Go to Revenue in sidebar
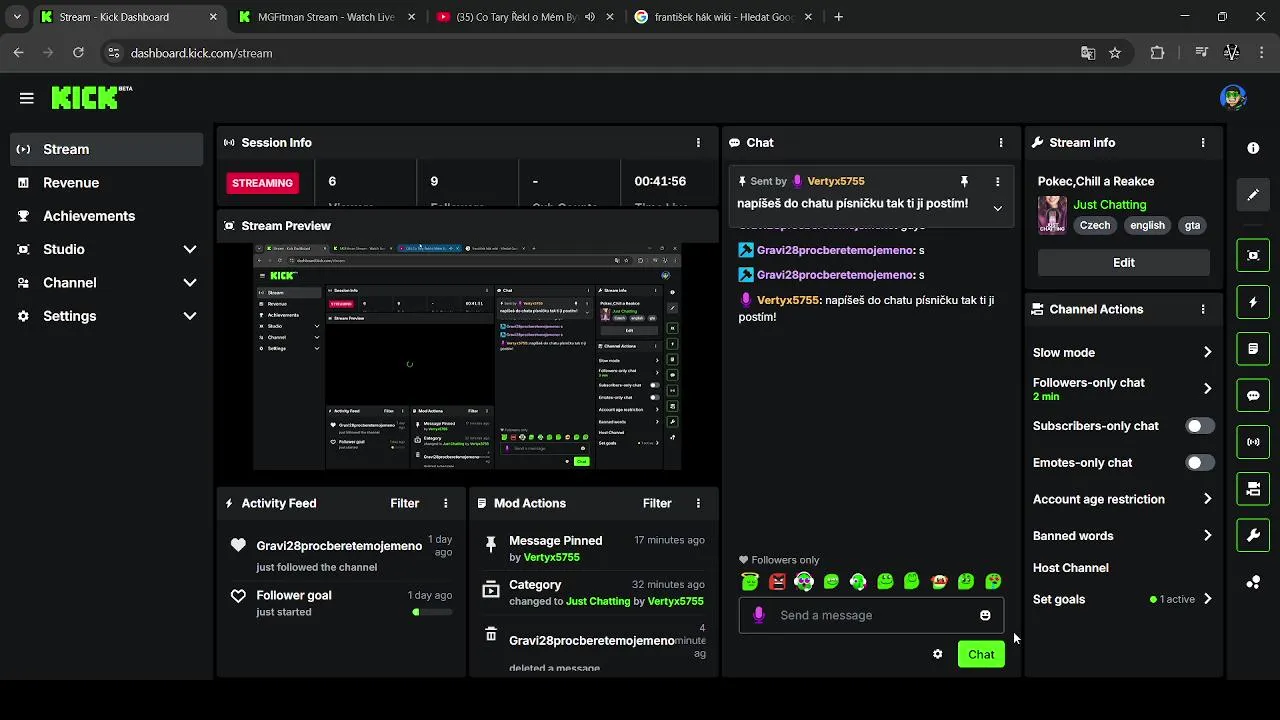This screenshot has width=1280, height=720. (x=106, y=183)
